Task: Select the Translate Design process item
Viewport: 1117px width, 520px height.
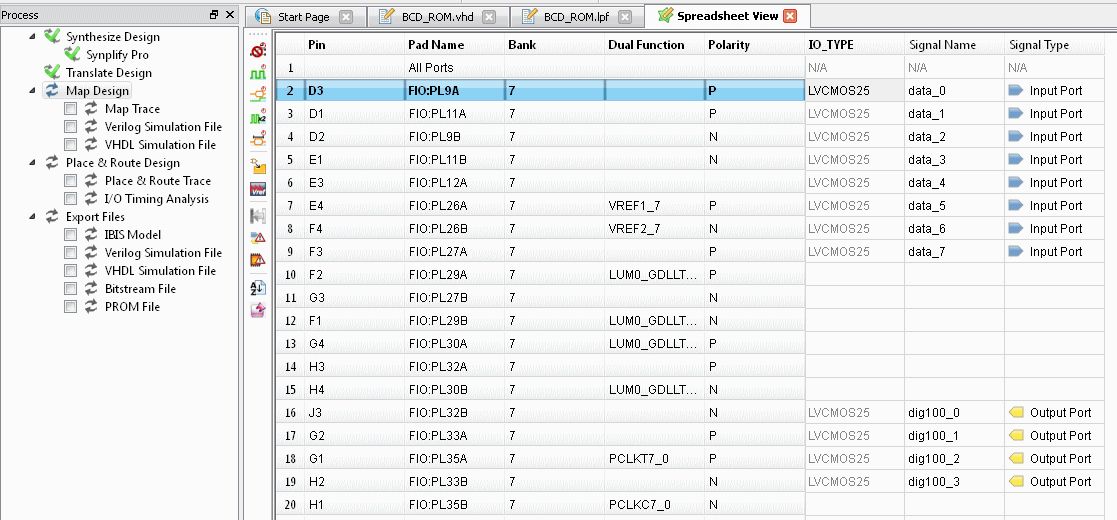Action: [109, 73]
